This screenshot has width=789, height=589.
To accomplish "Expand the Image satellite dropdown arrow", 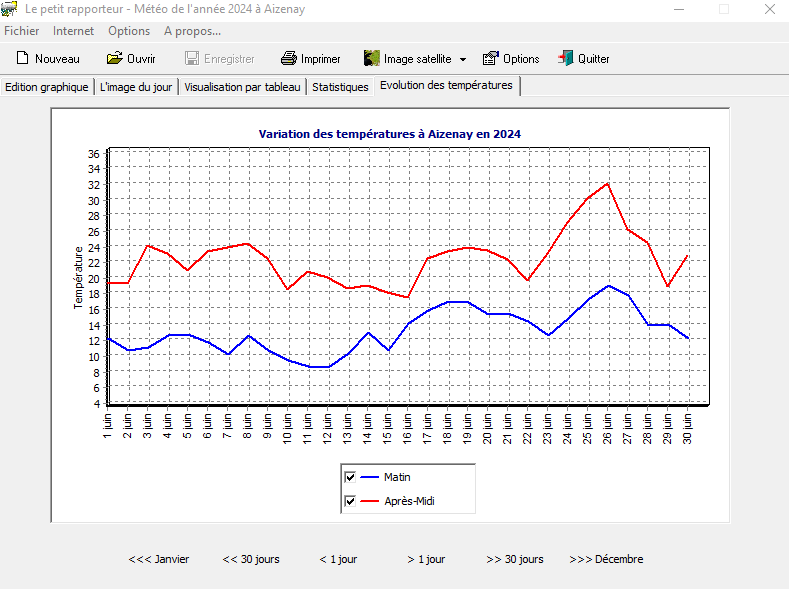I will point(463,60).
